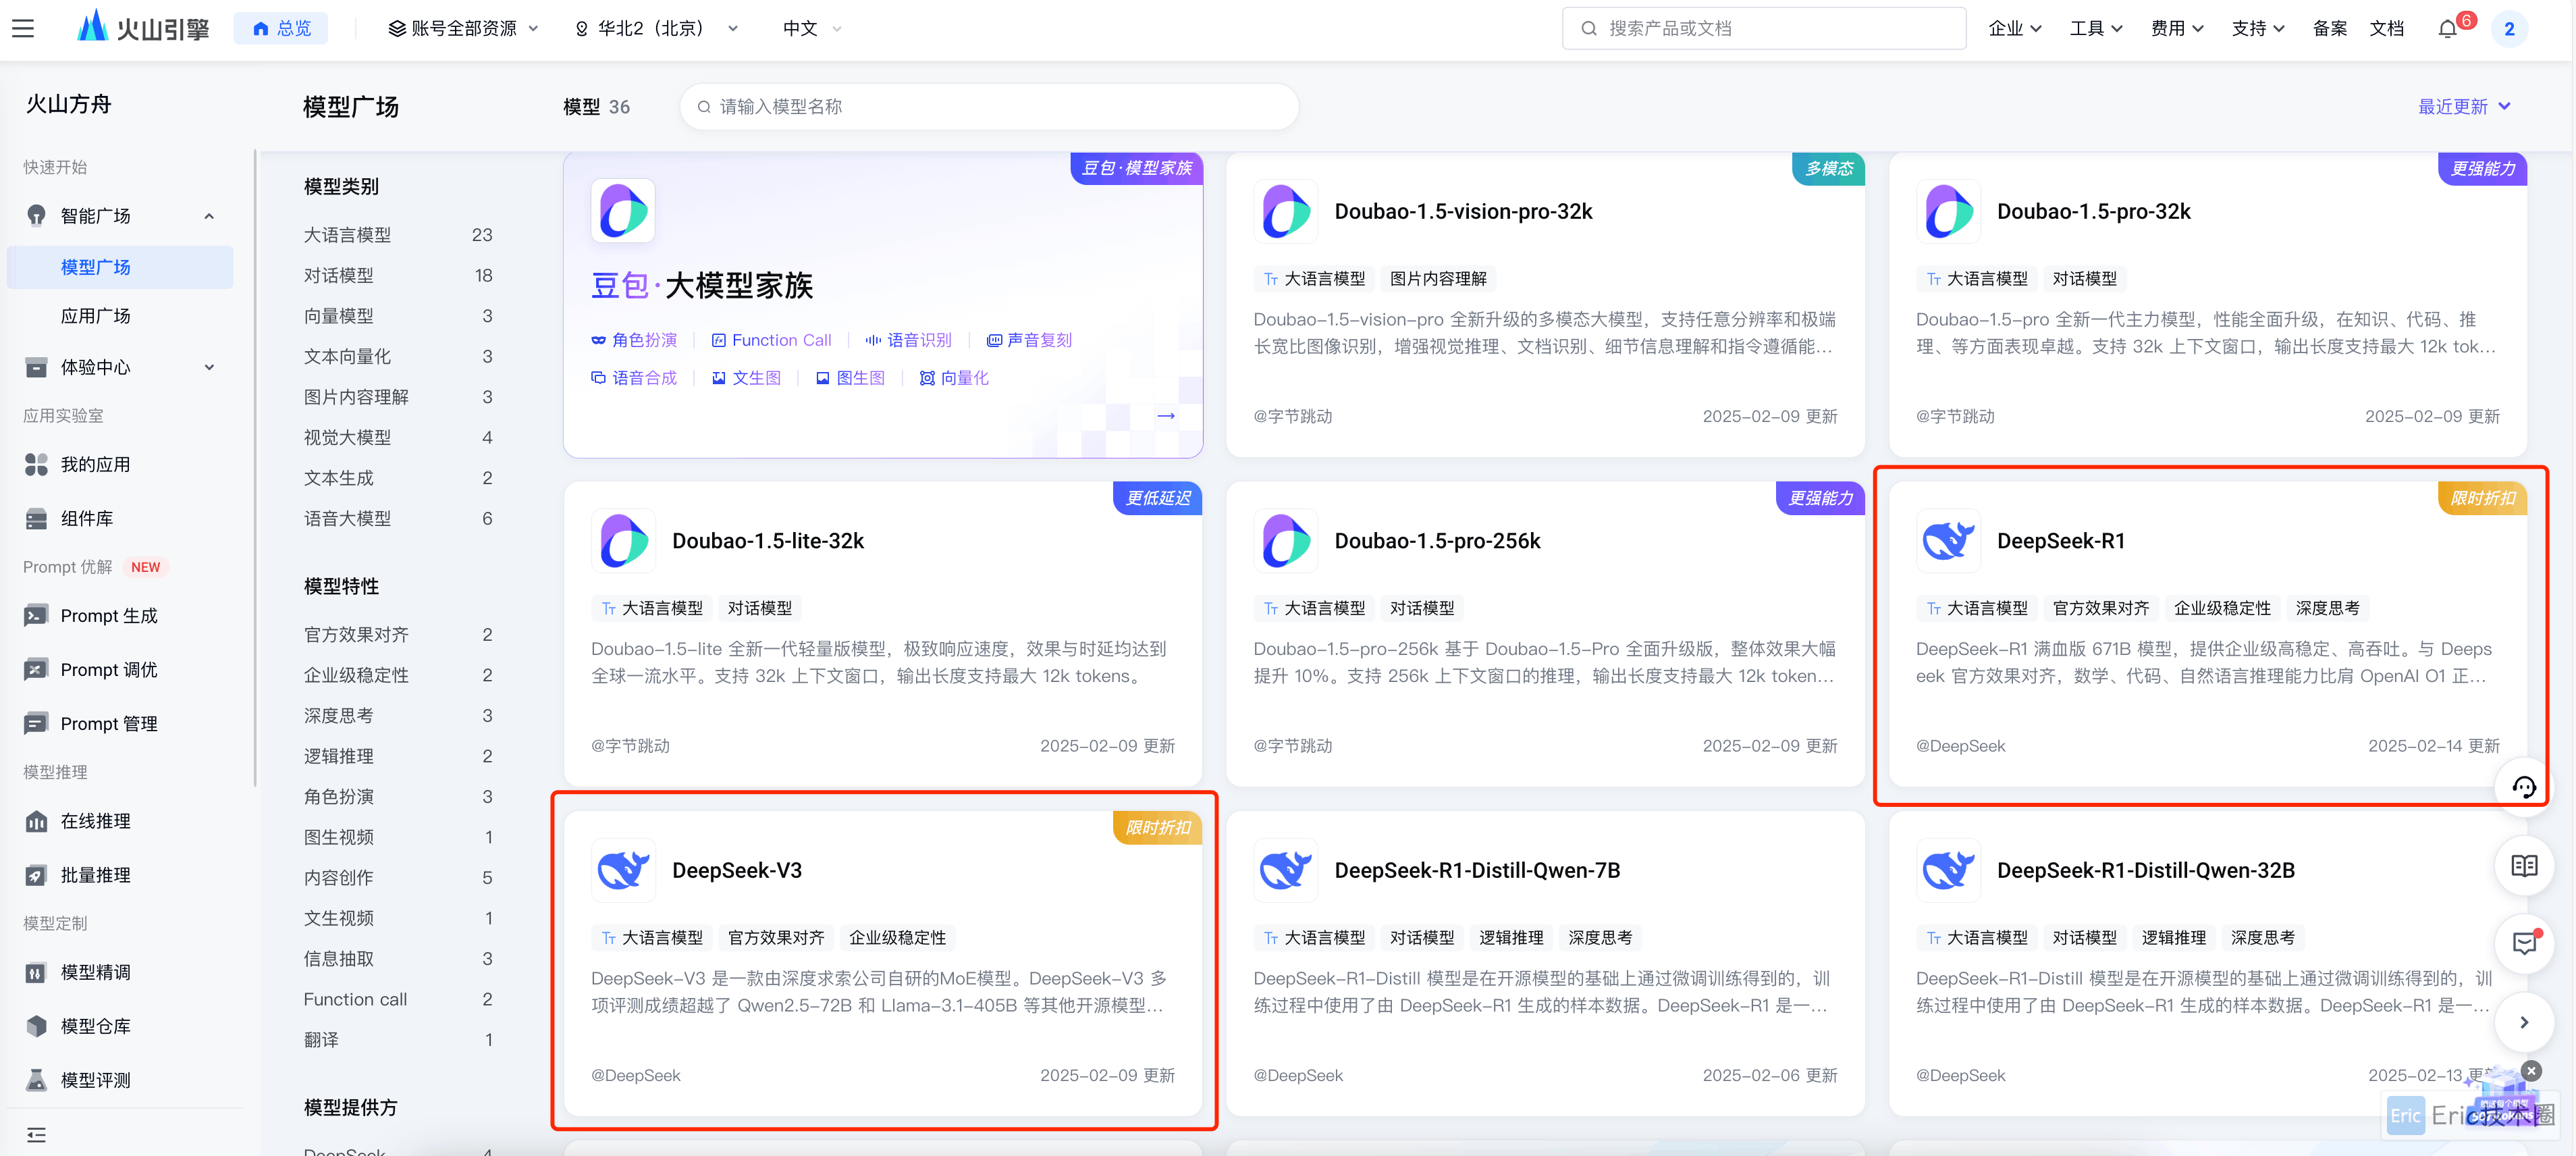Screen dimensions: 2576x1156
Task: Click the 组件库 sidebar icon
Action: click(36, 518)
